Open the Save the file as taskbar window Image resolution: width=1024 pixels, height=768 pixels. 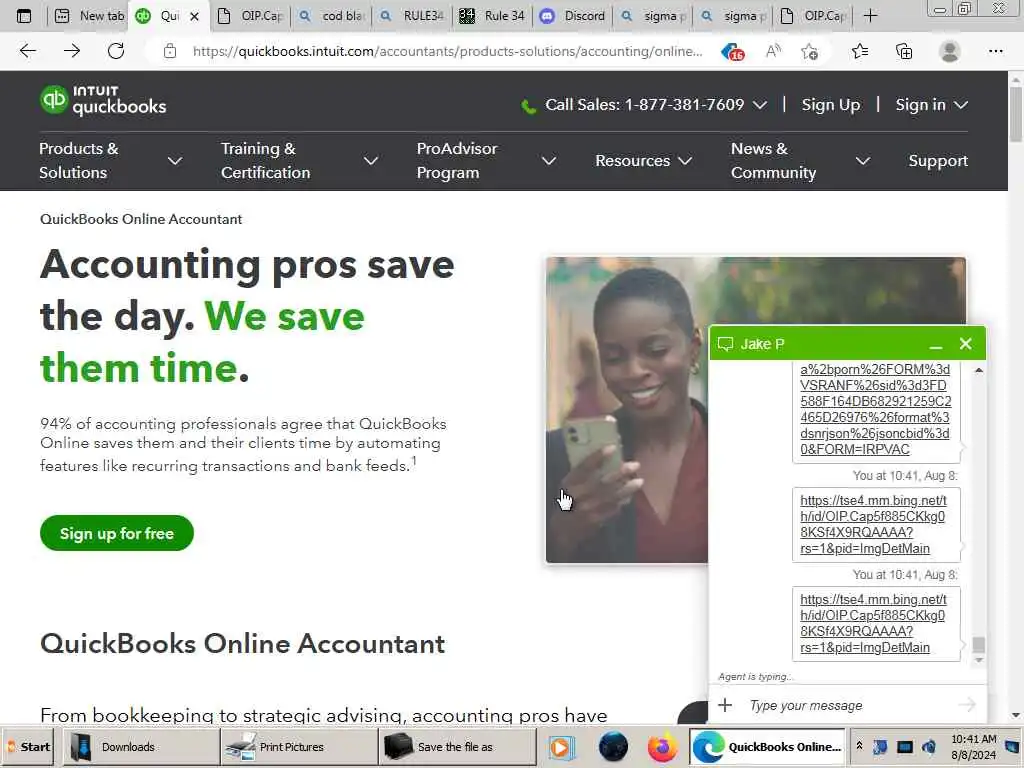[x=456, y=747]
